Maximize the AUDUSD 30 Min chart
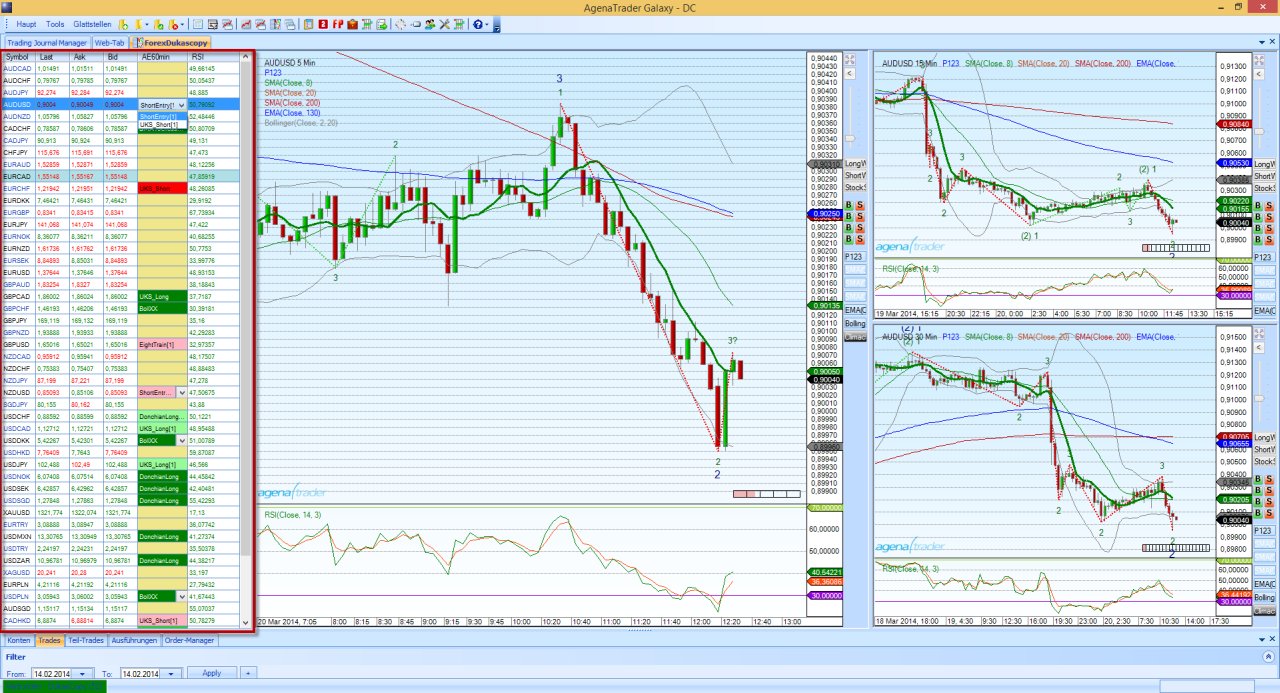The image size is (1280, 693). [x=1259, y=333]
